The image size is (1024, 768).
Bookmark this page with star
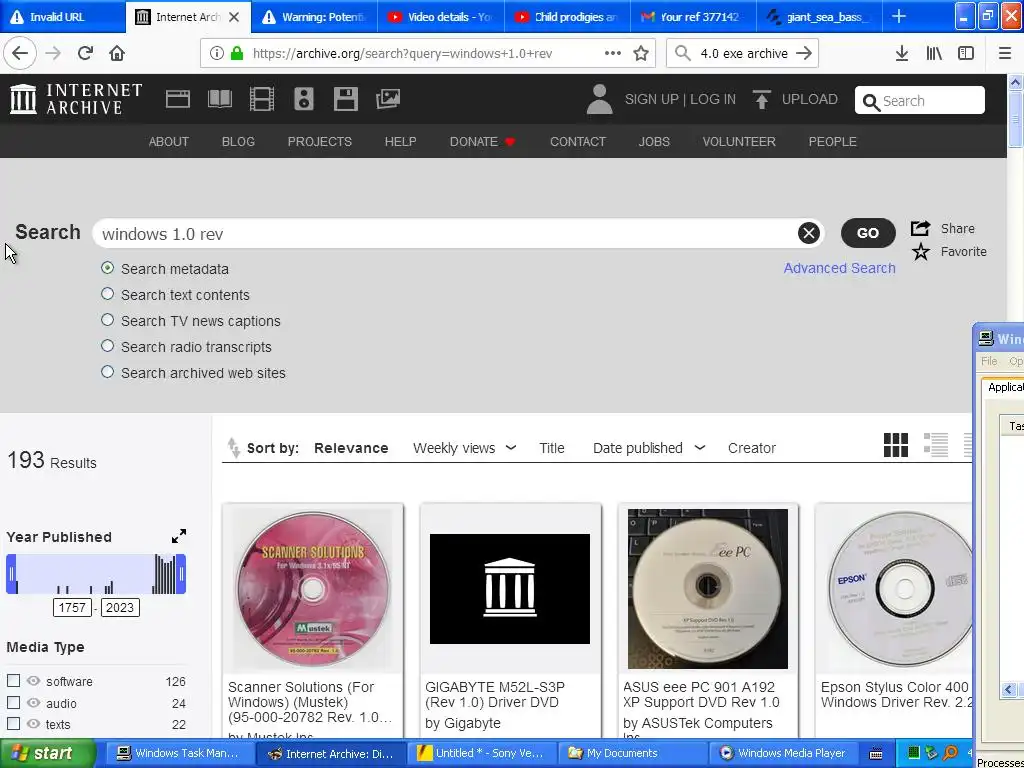point(641,54)
